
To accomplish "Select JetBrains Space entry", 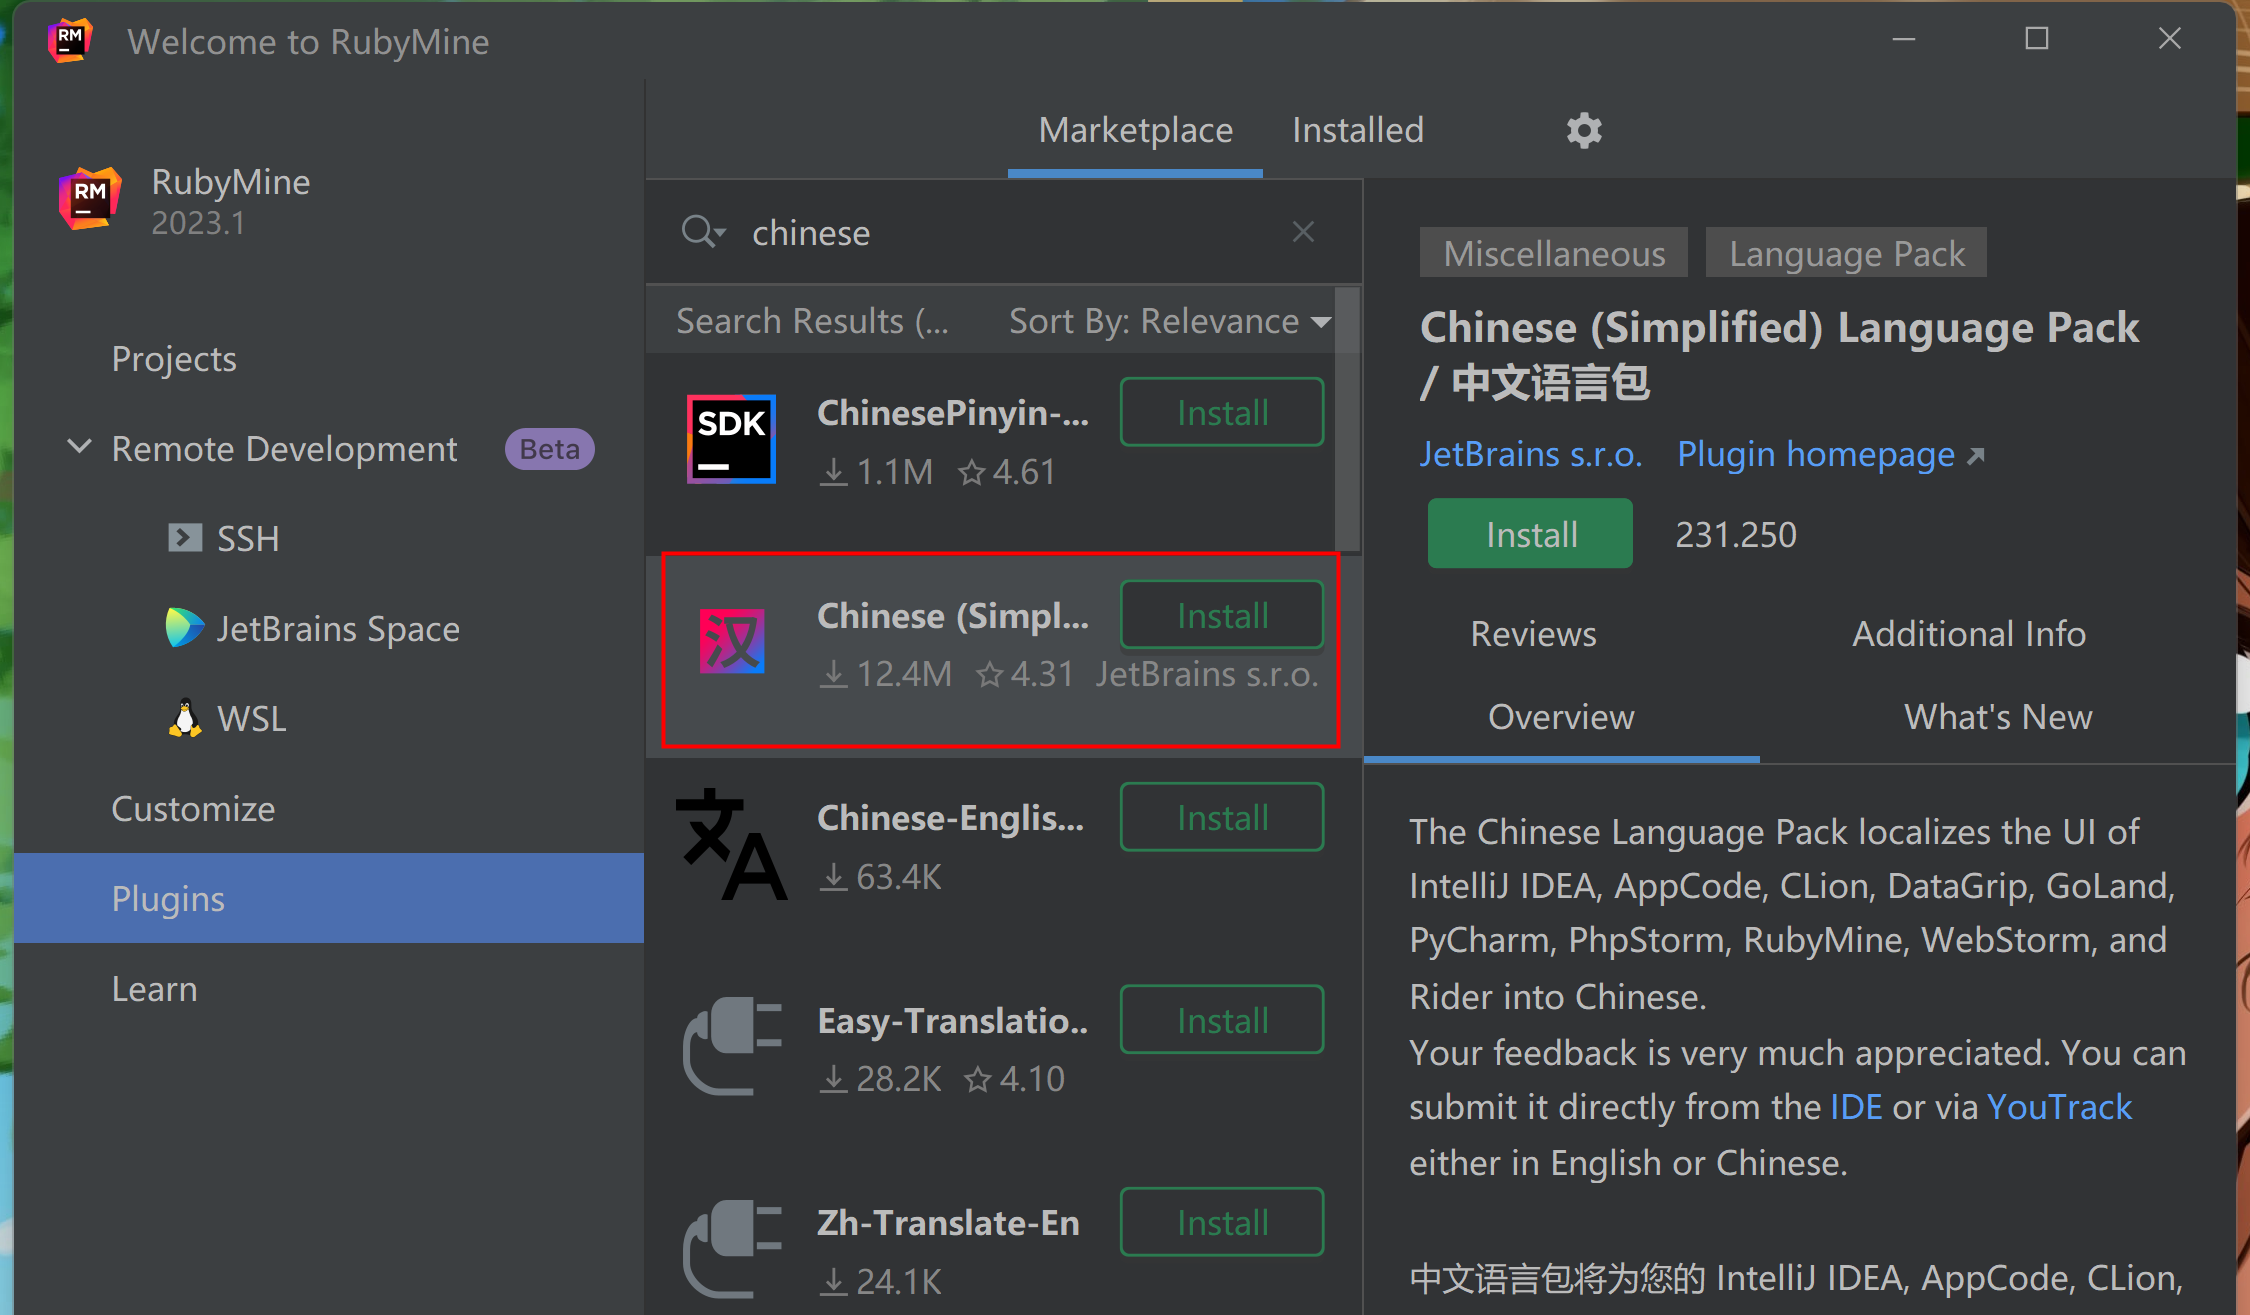I will pos(338,628).
